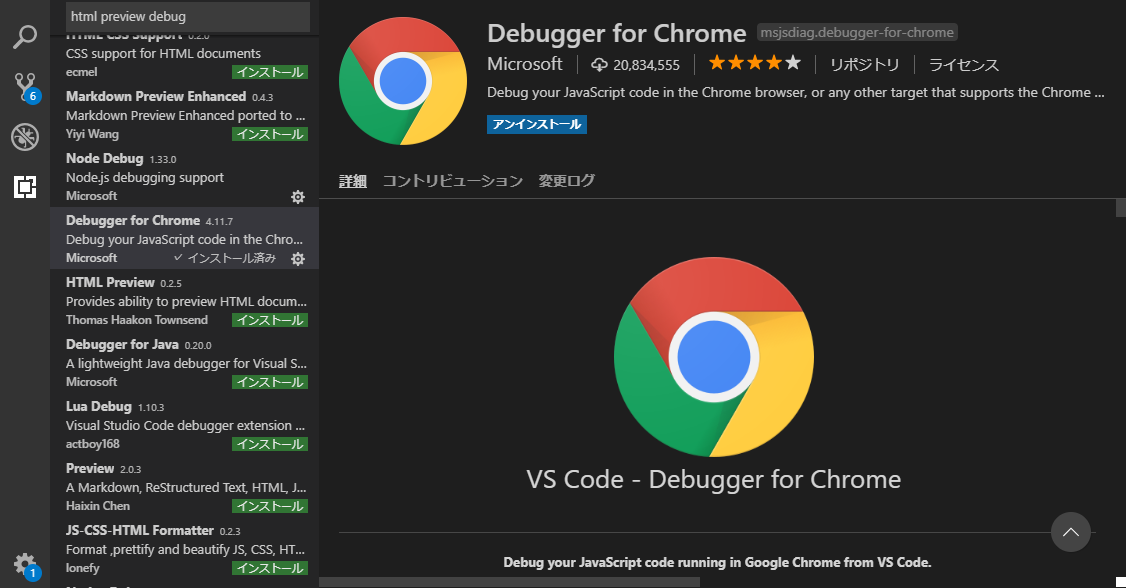Viewport: 1126px width, 588px height.
Task: Click gear icon for Debugger for Chrome
Action: coord(297,259)
